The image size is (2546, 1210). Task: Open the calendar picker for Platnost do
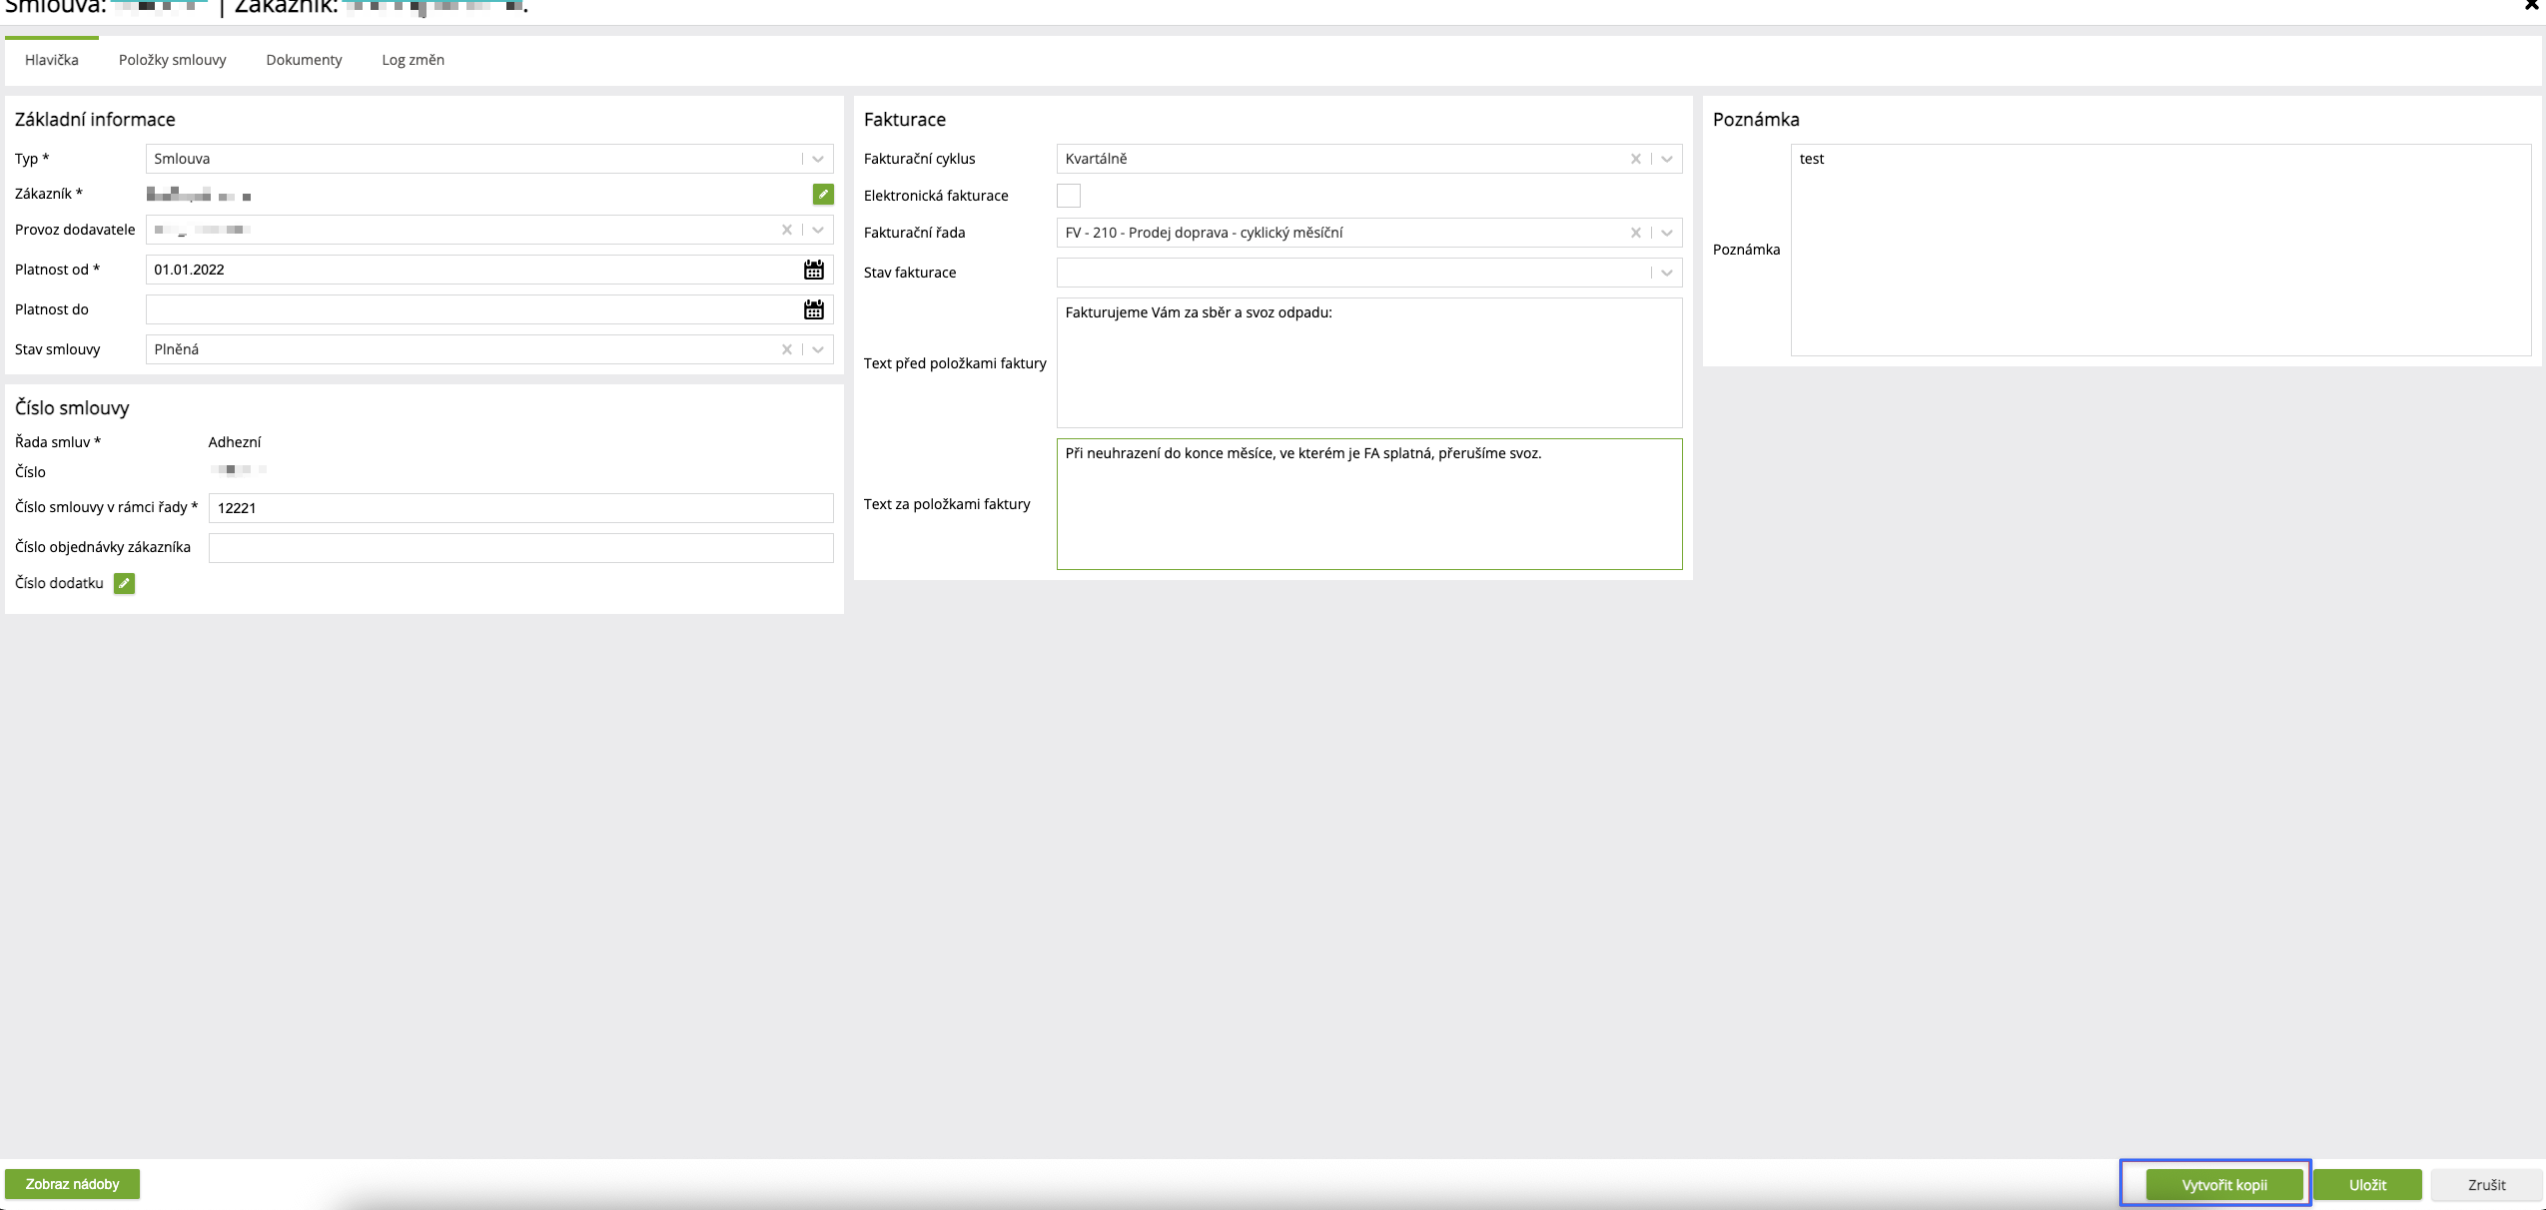813,310
